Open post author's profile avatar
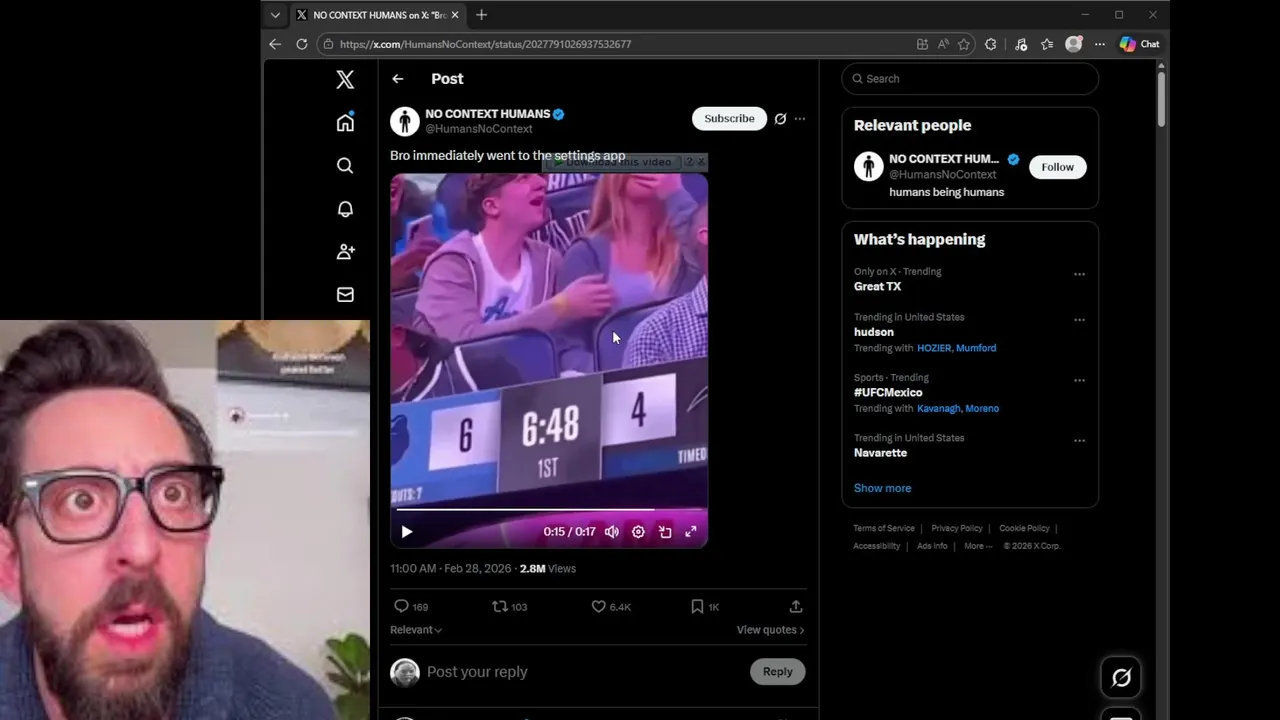The image size is (1280, 720). click(x=404, y=121)
